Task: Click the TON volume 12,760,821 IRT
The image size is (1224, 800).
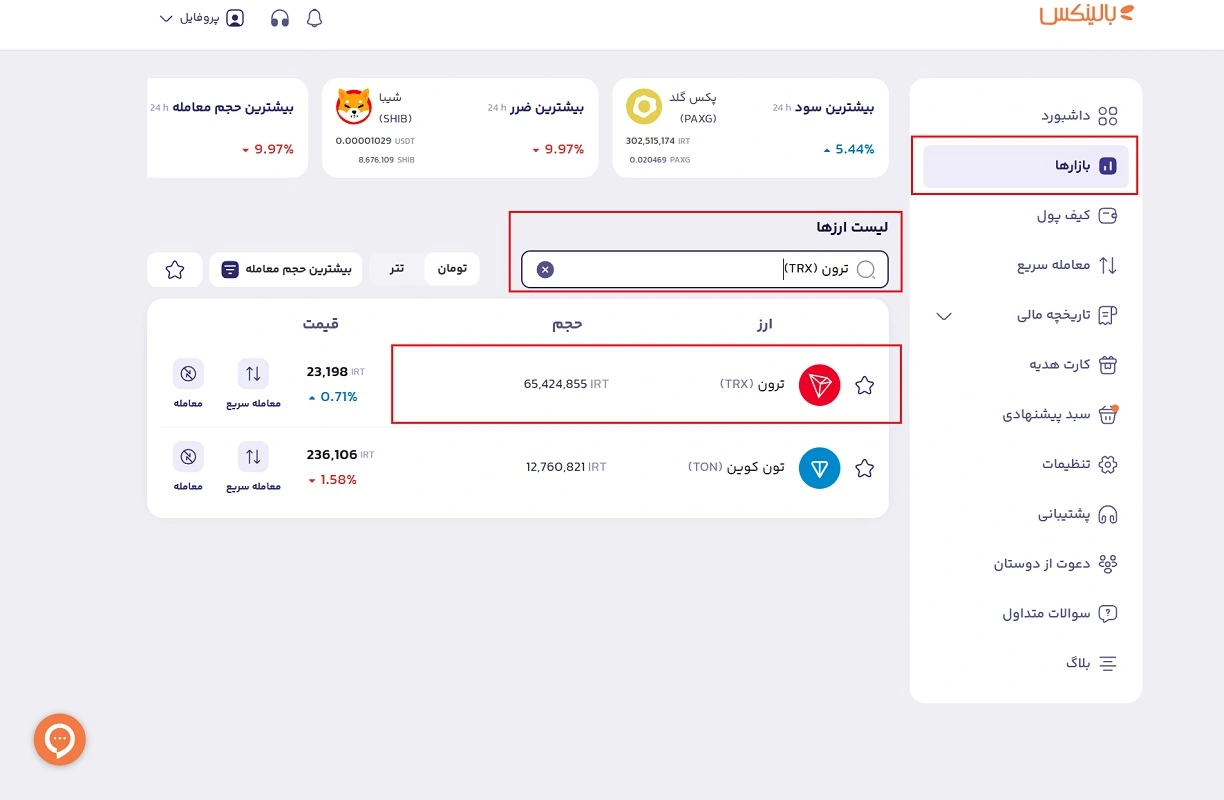Action: click(566, 467)
